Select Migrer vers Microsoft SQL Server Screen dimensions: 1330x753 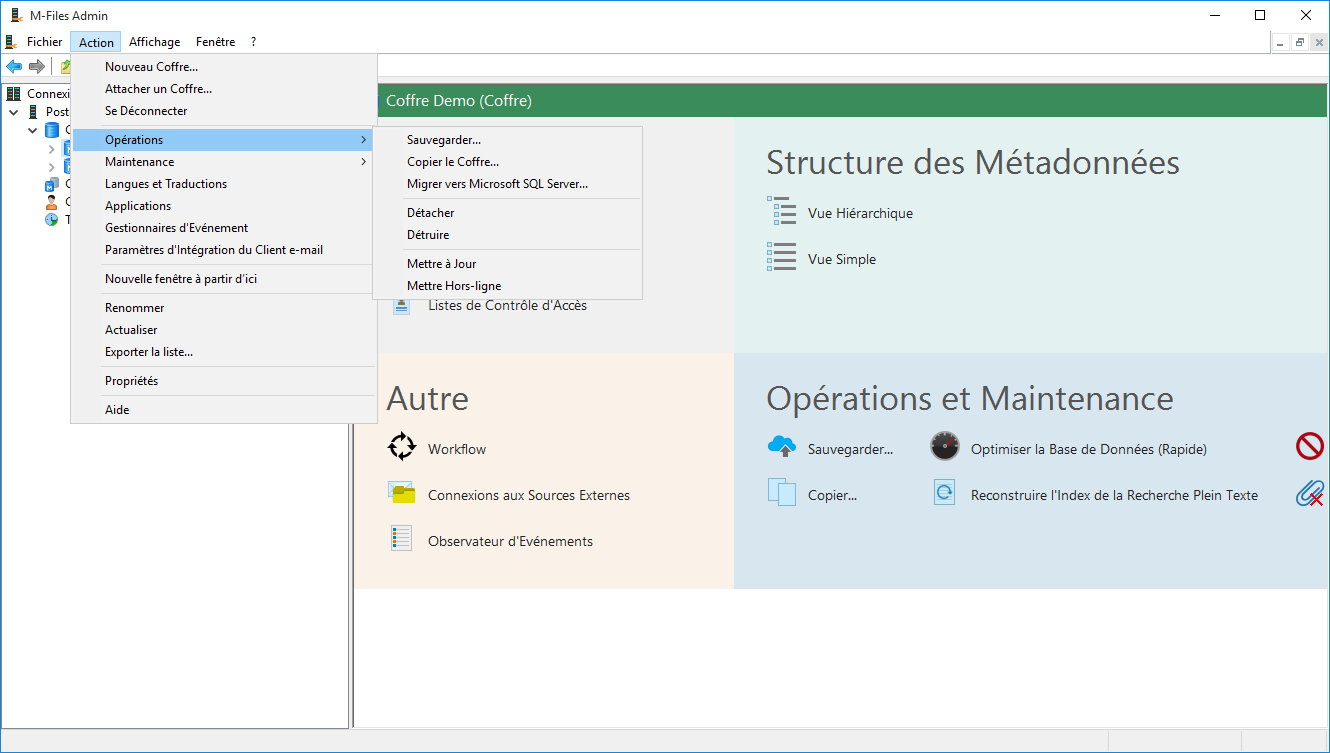click(x=497, y=184)
